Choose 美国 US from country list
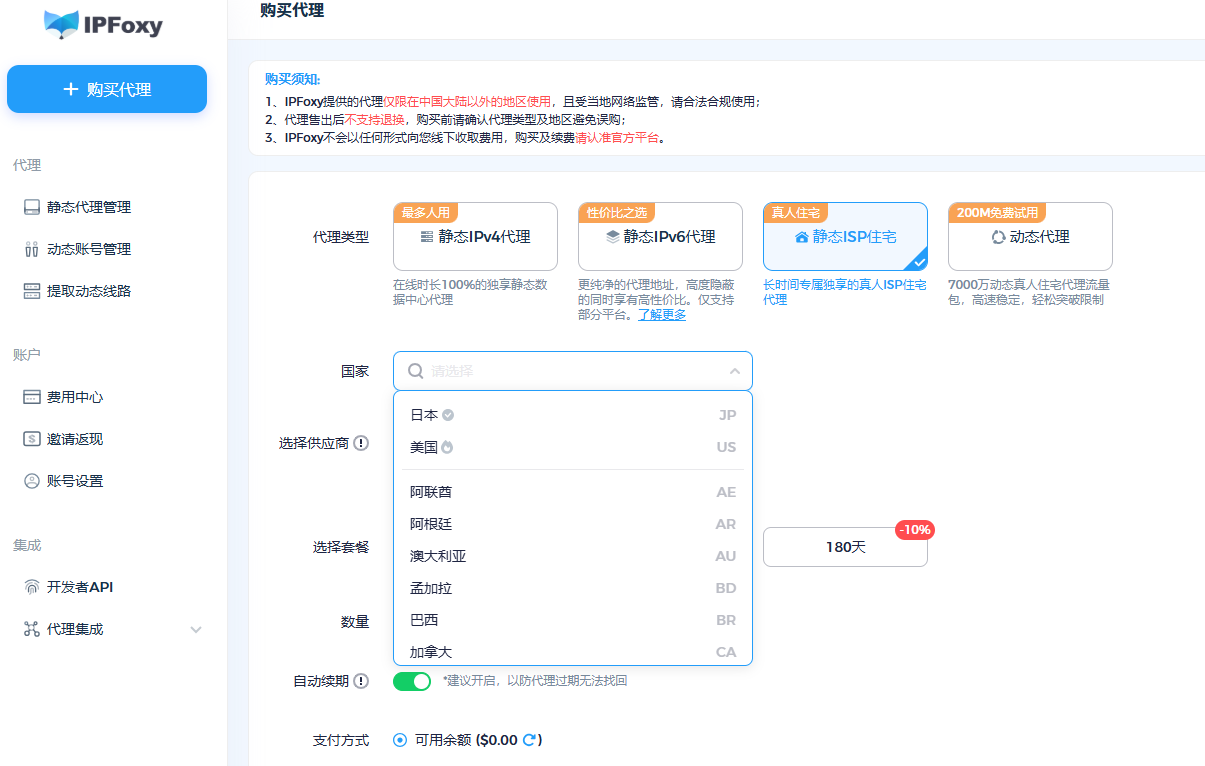Viewport: 1205px width, 766px height. [x=573, y=447]
